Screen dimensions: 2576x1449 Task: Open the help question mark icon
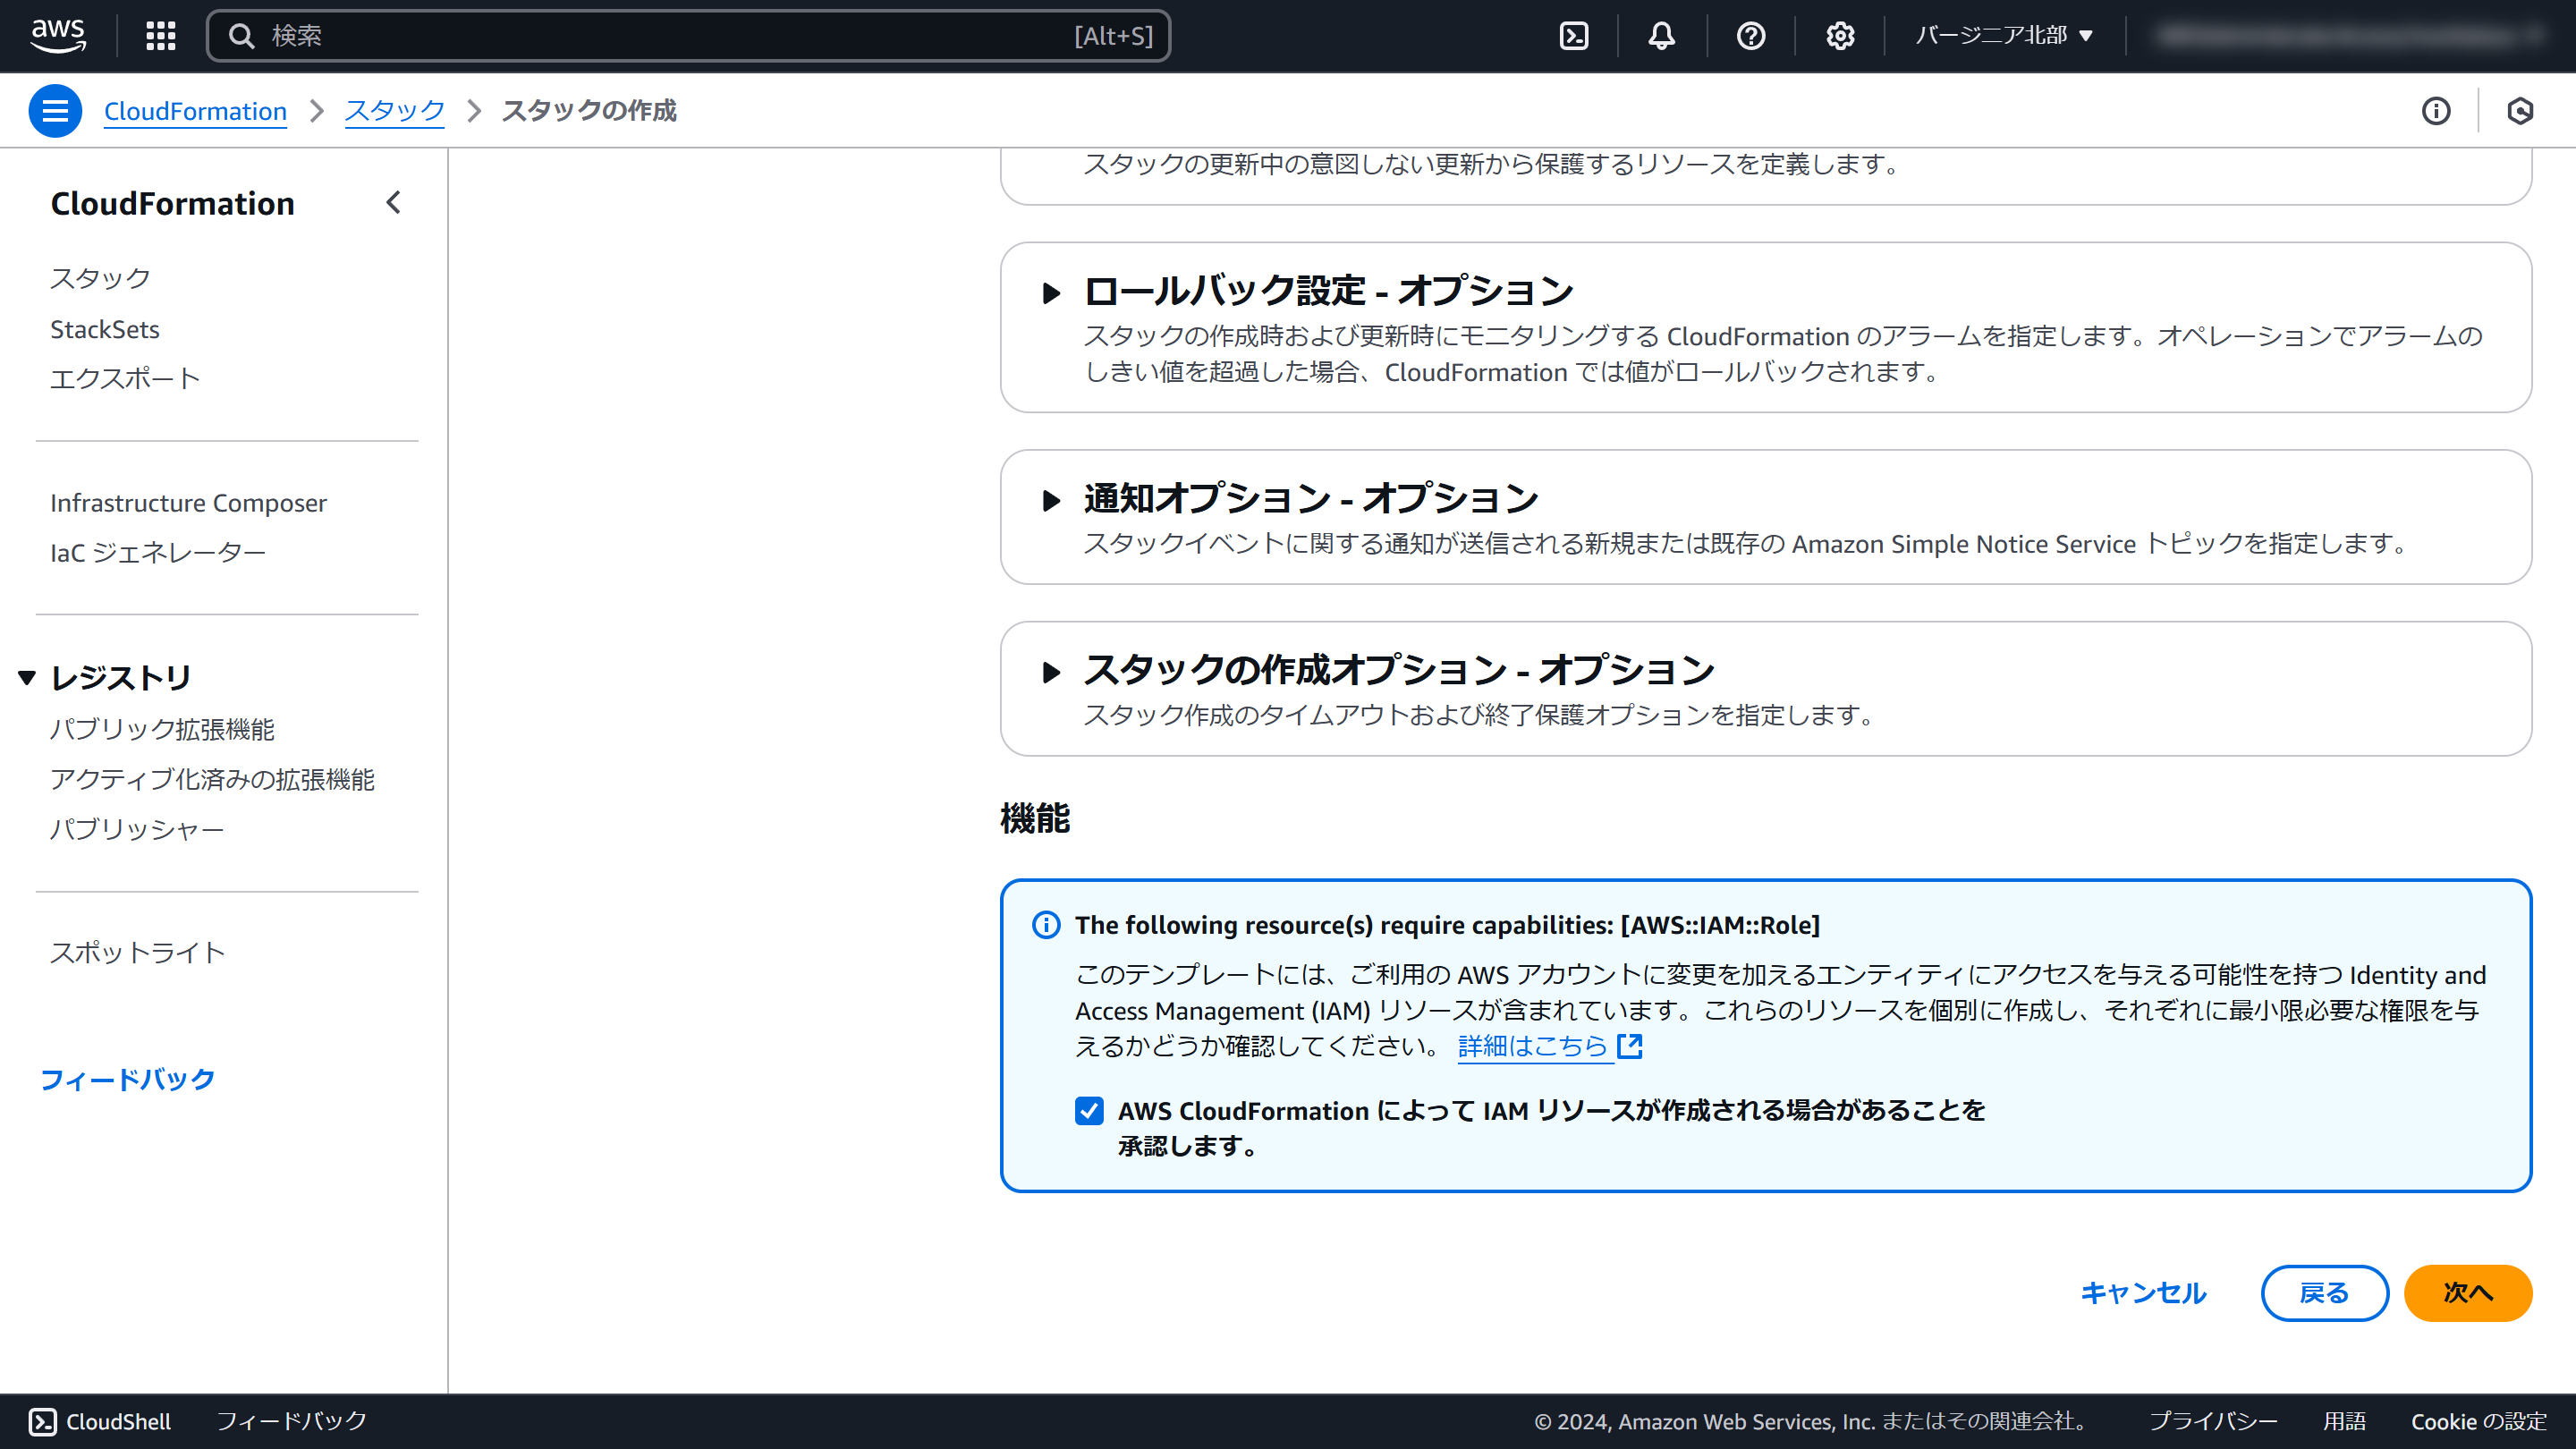(1750, 36)
